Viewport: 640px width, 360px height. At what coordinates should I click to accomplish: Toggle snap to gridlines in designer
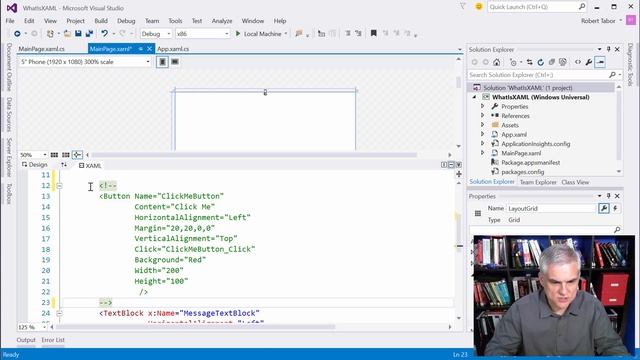(66, 155)
